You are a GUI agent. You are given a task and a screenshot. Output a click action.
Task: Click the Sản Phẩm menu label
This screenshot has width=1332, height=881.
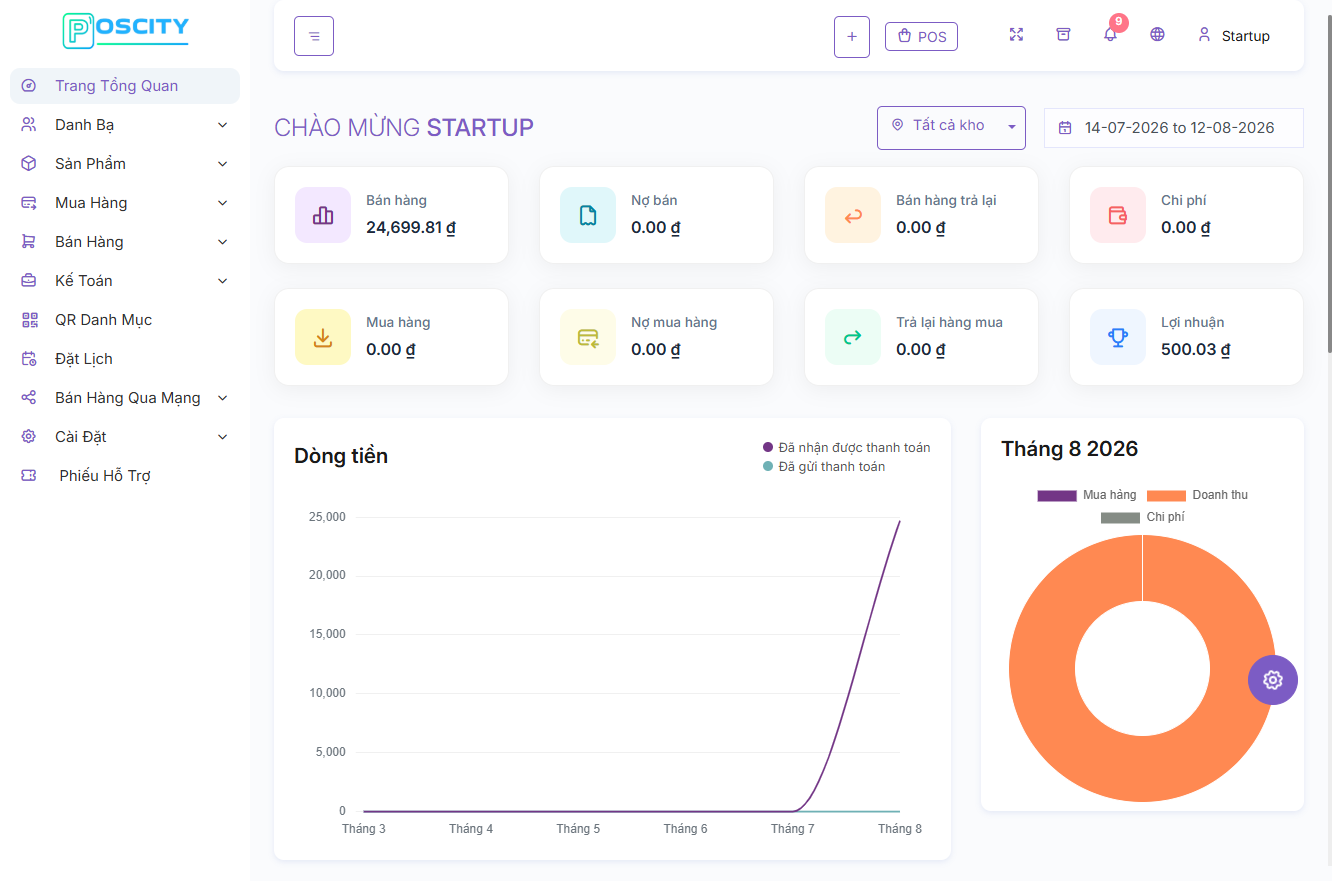(90, 164)
